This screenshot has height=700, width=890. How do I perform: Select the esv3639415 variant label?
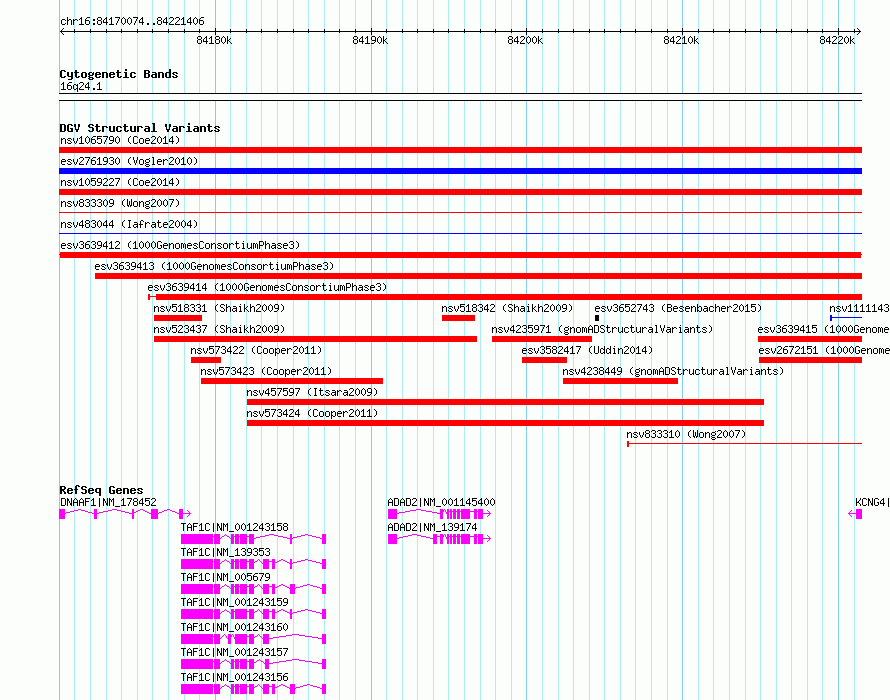(x=823, y=329)
